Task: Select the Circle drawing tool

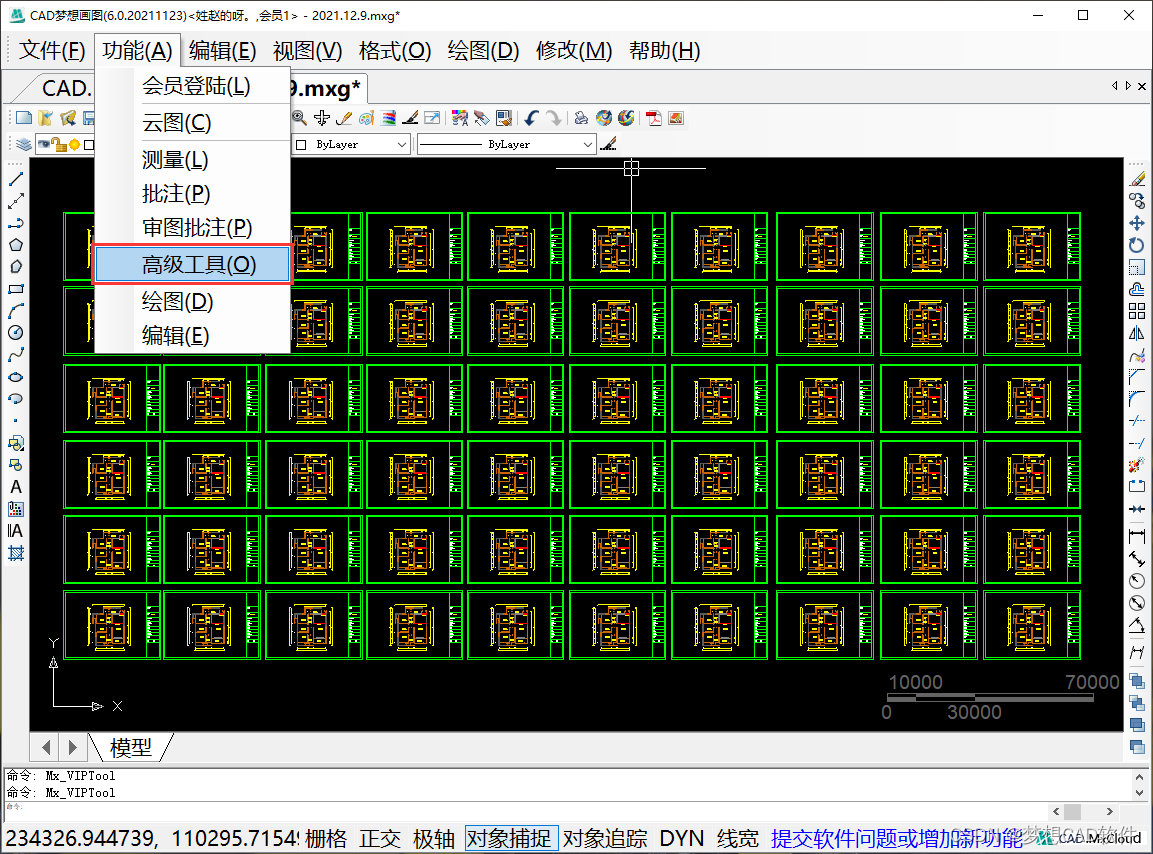Action: tap(15, 332)
